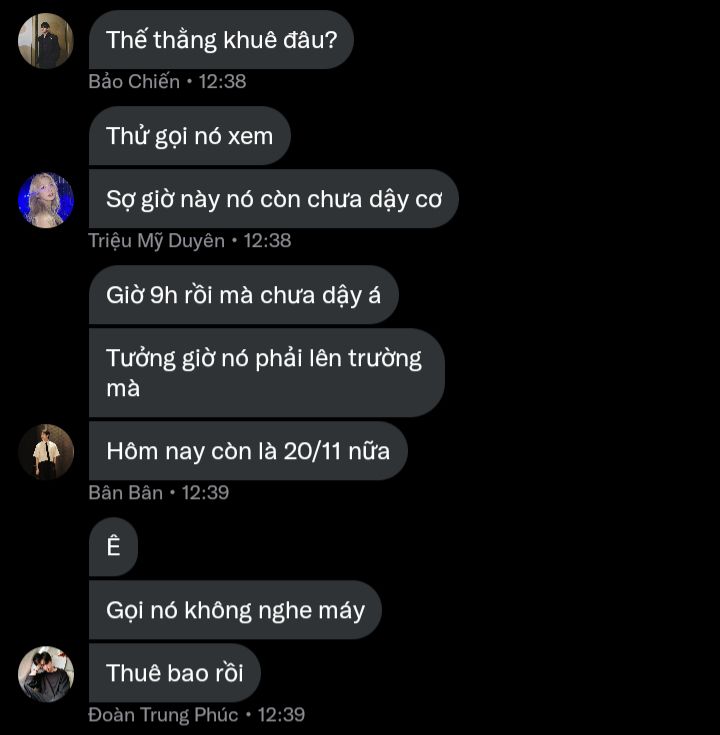Click the 12:39 timestamp beside Bân Bân
Viewport: 720px width, 735px height.
205,493
